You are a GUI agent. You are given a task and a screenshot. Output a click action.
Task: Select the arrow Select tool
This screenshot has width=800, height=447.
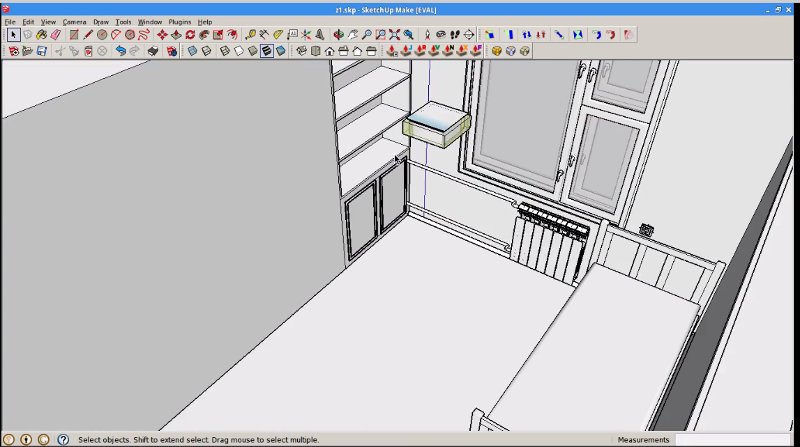[x=13, y=34]
